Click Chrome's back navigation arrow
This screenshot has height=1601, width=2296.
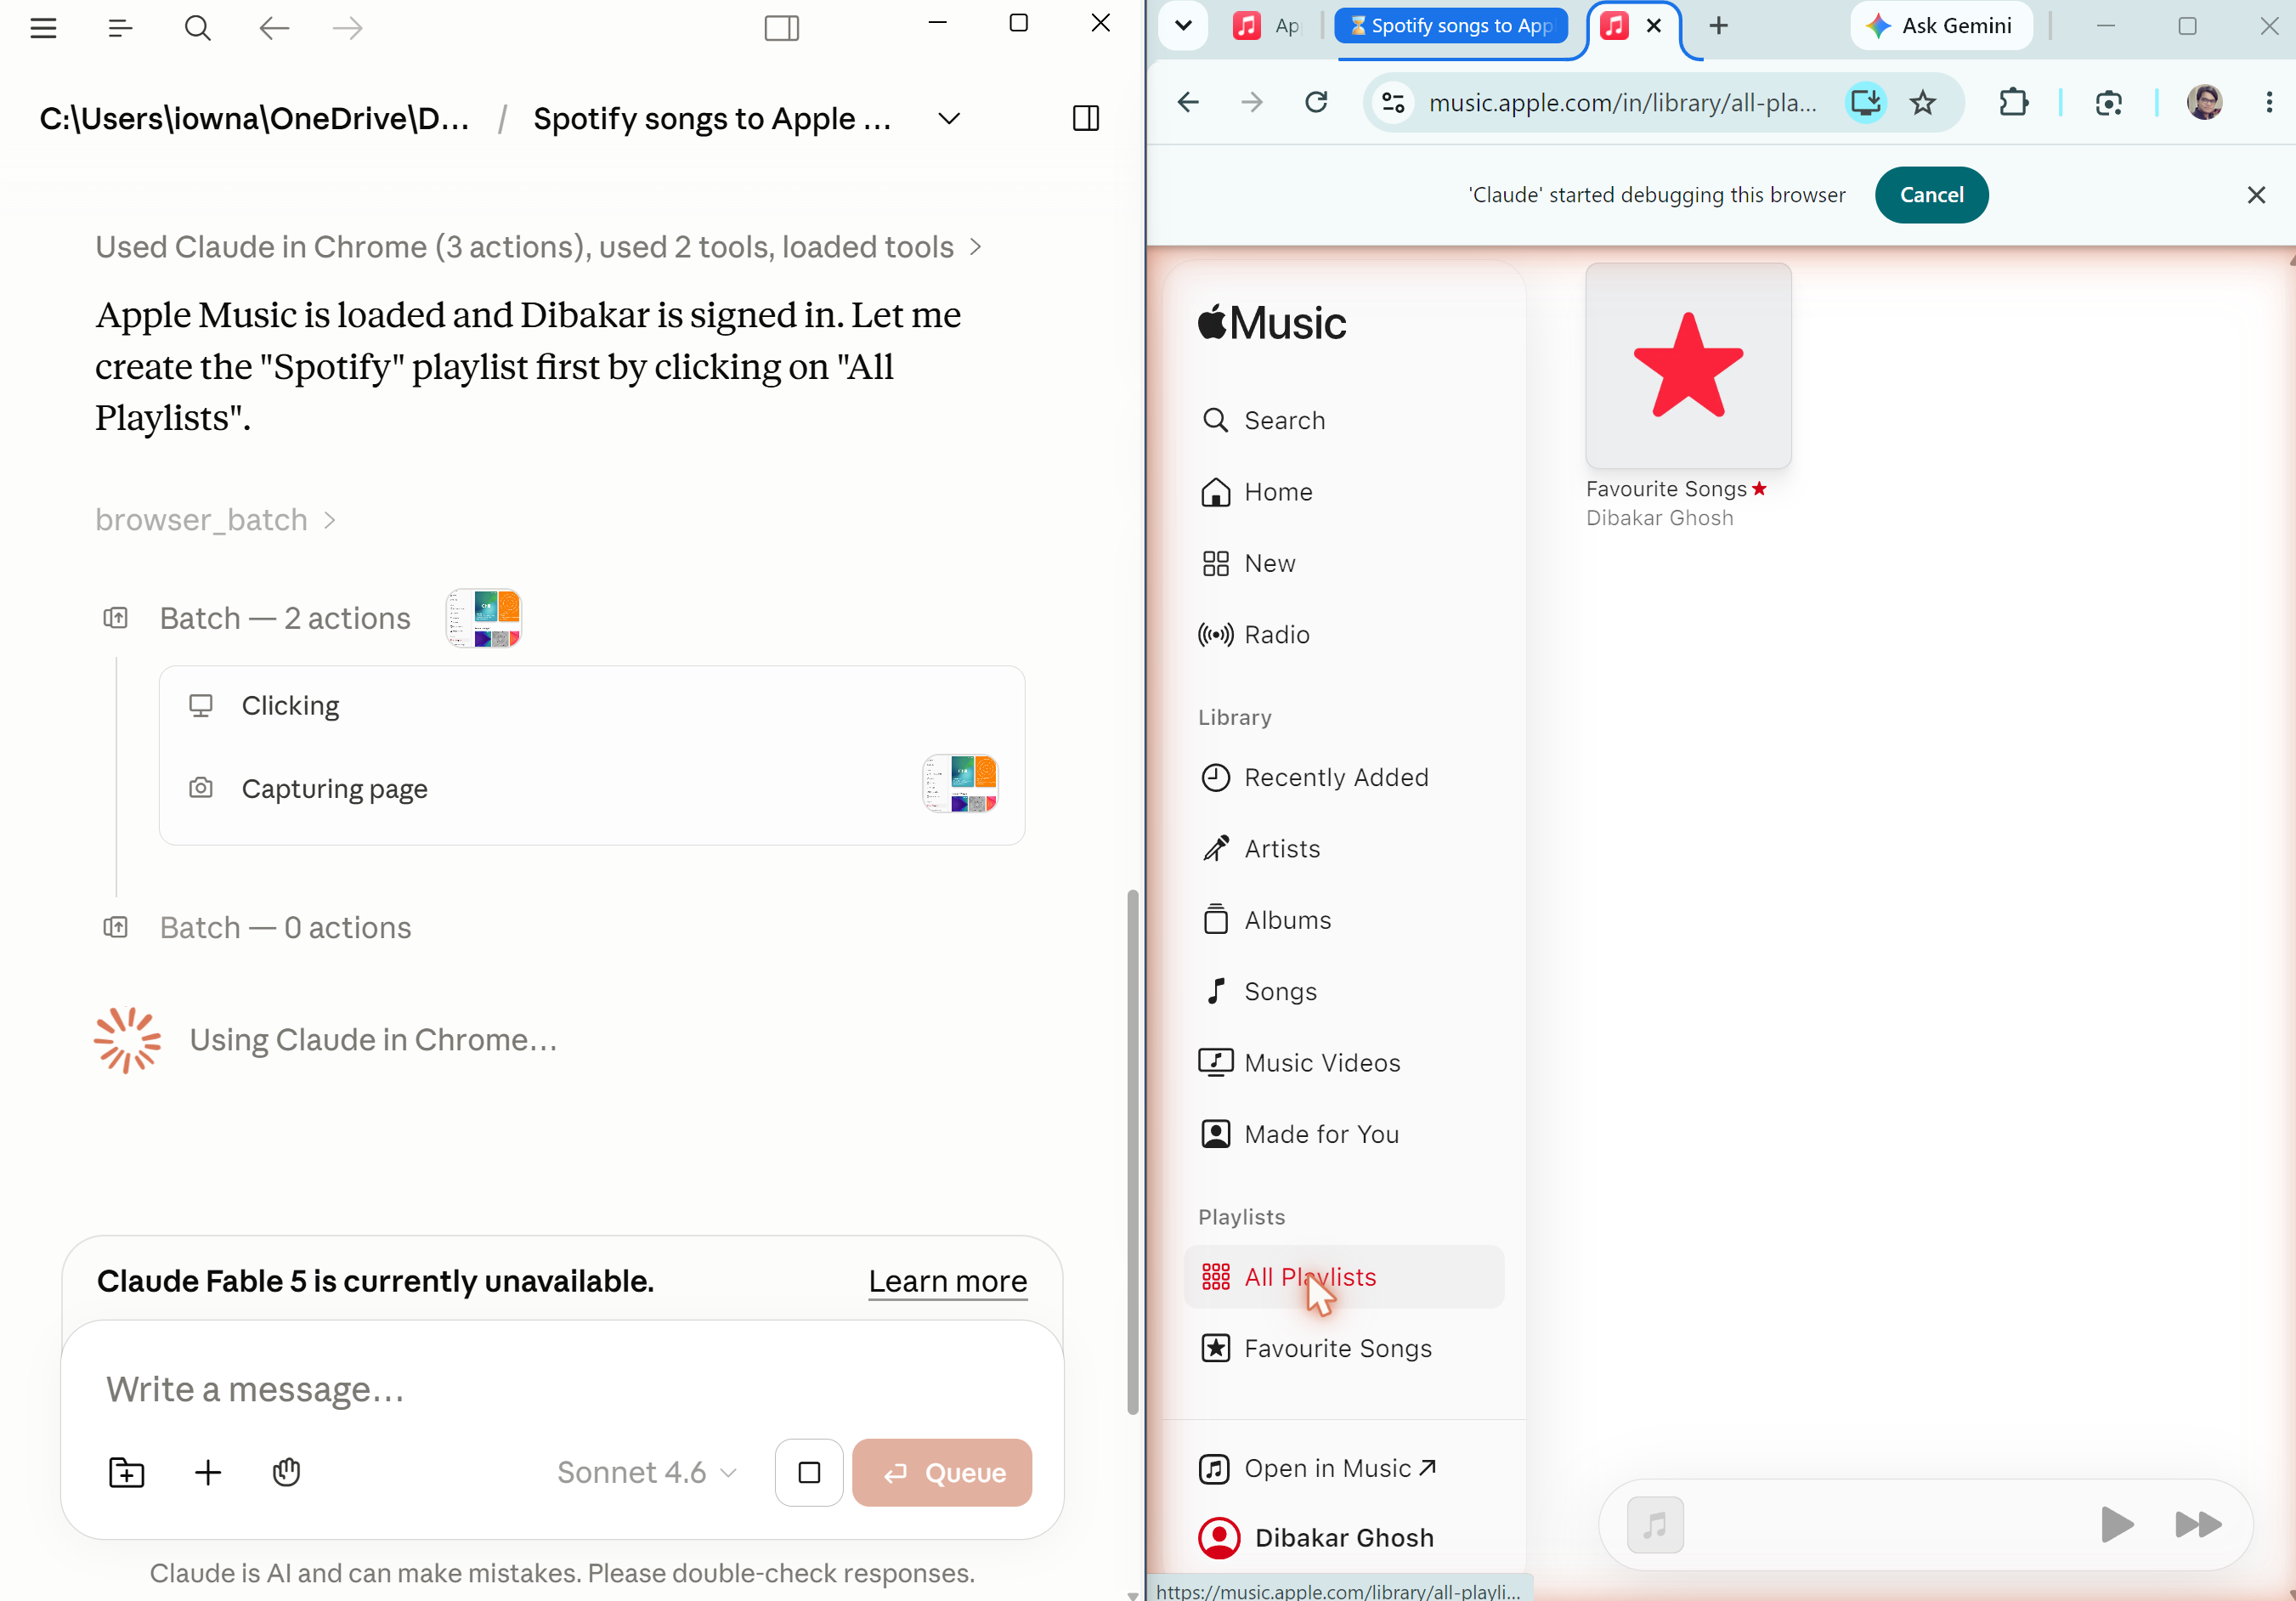click(x=1188, y=102)
